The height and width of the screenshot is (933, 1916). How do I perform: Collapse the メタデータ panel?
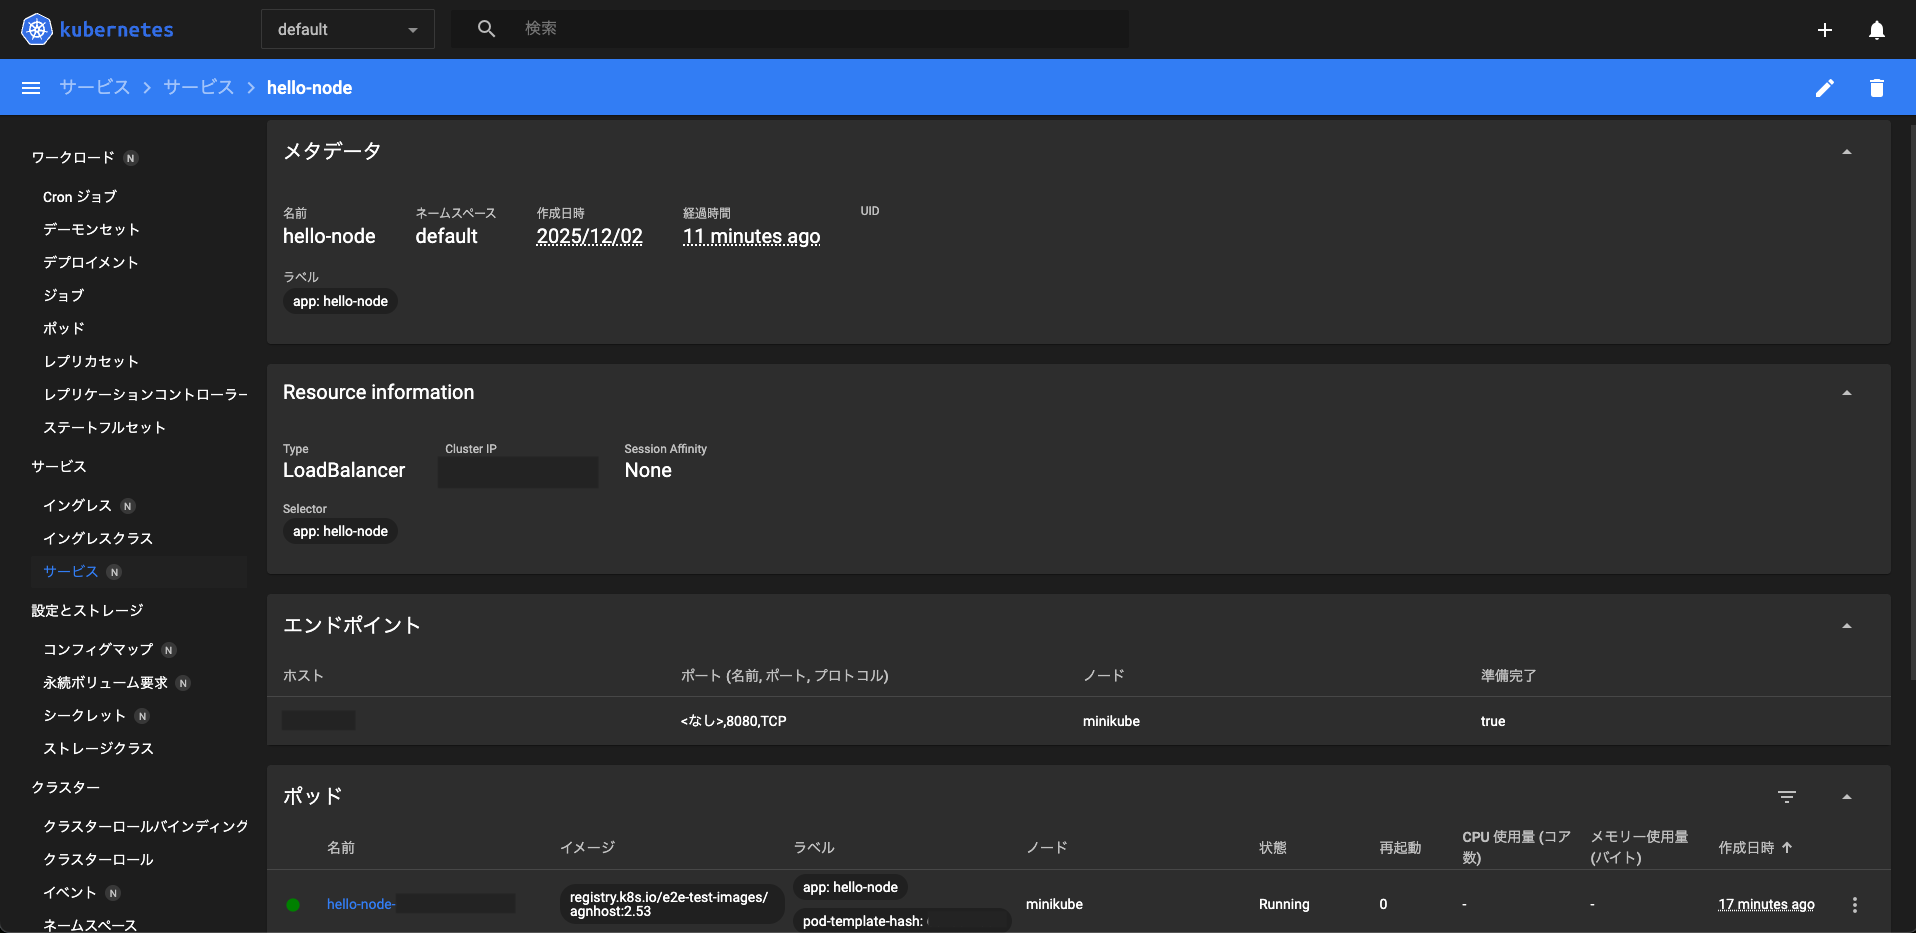coord(1846,151)
